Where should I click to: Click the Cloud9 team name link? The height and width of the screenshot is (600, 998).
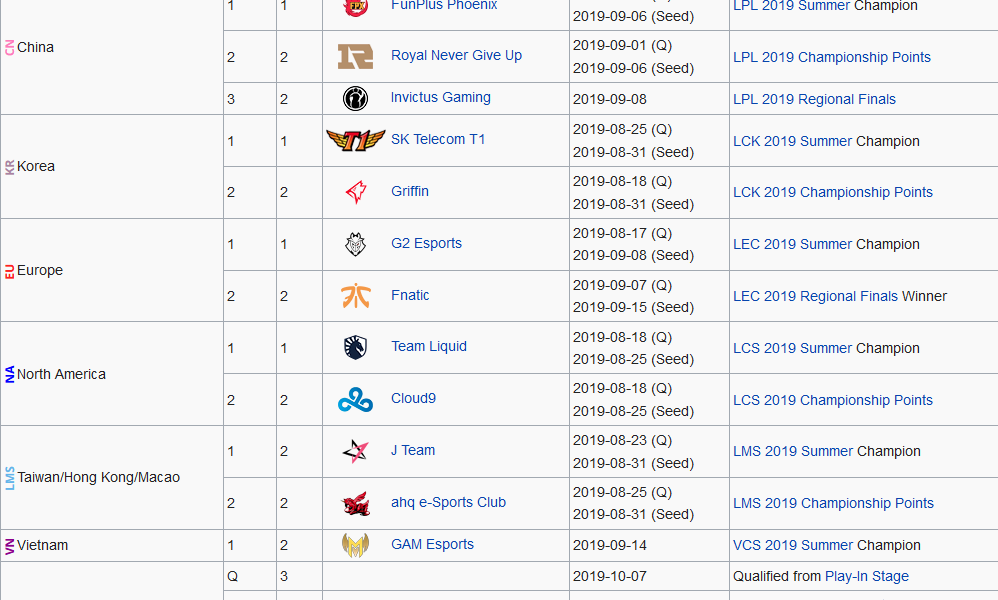coord(413,398)
